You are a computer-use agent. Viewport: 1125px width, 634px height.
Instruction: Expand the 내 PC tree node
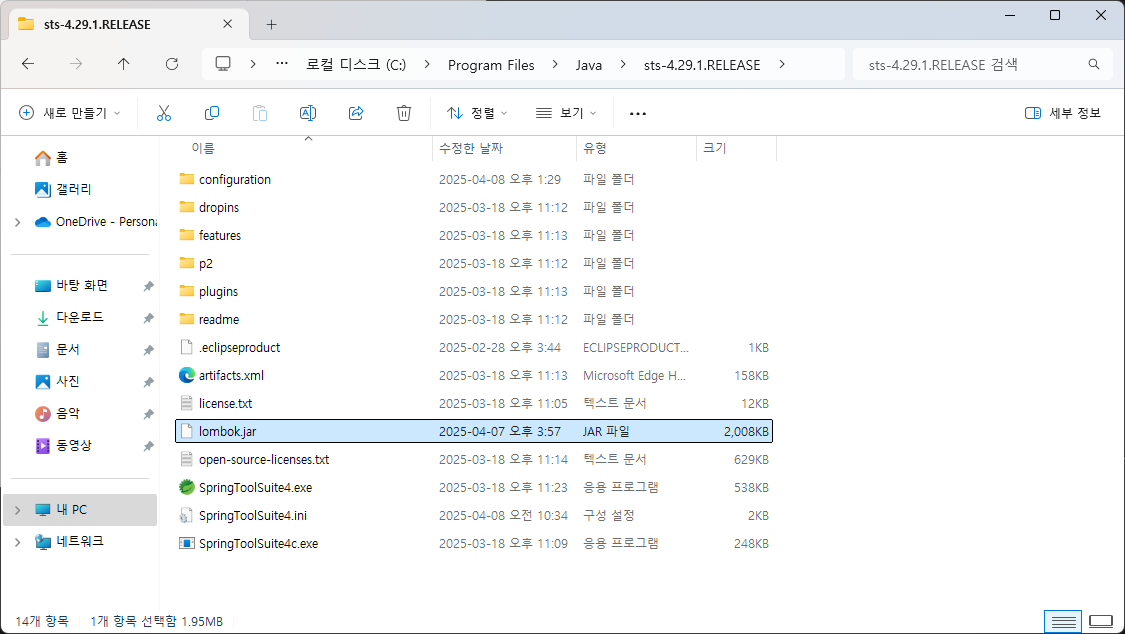[17, 510]
